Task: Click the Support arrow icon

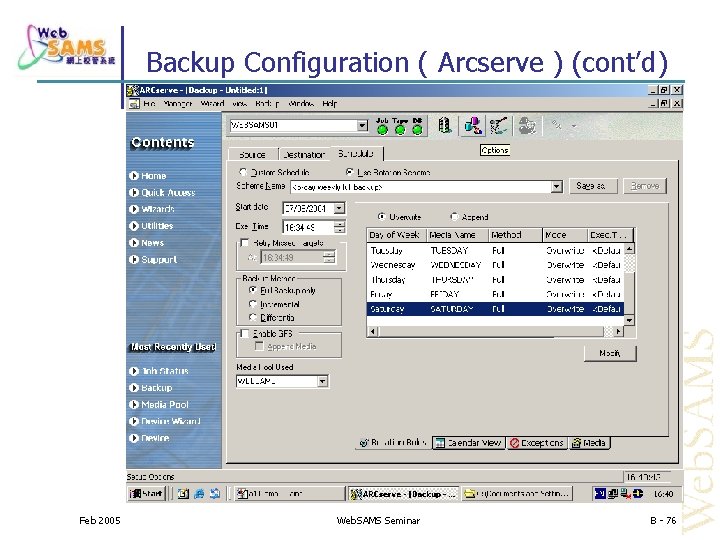Action: (x=134, y=259)
